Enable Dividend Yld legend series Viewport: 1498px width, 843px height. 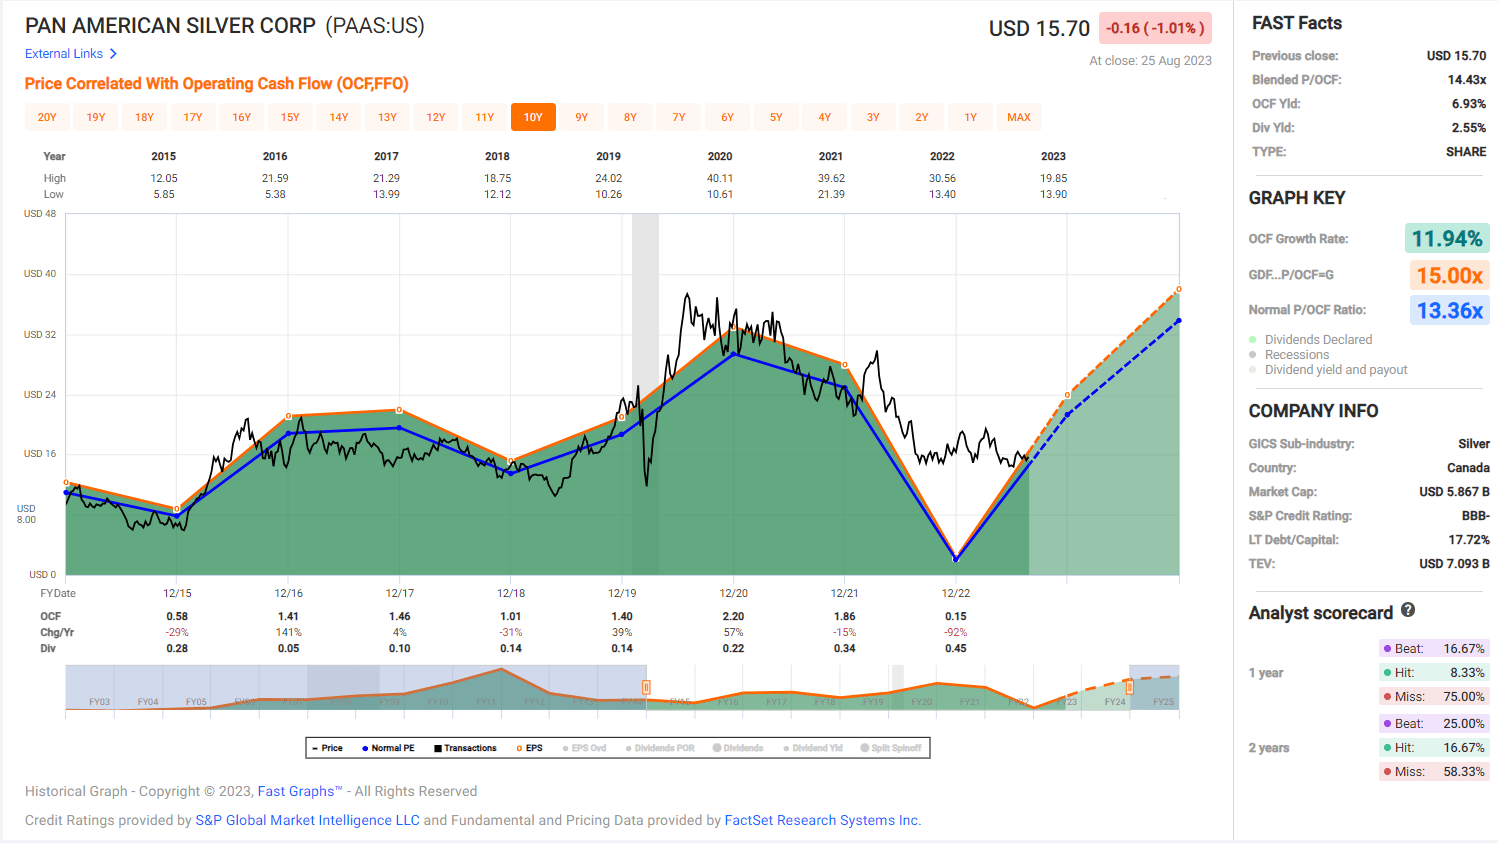pos(813,748)
